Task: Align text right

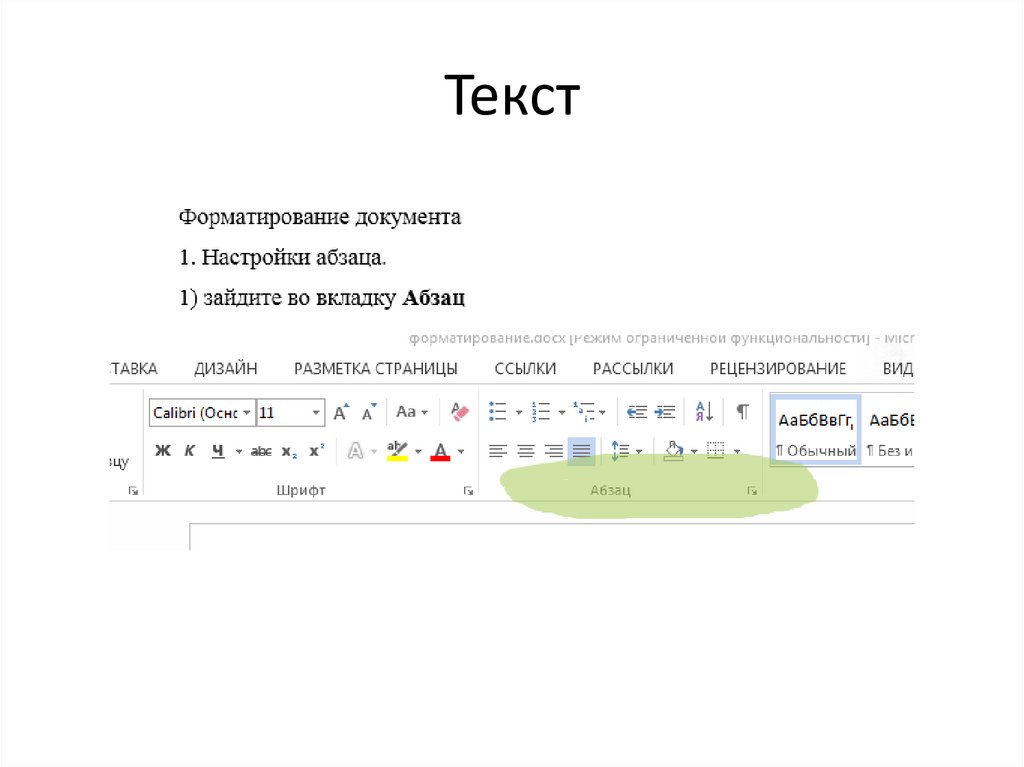Action: coord(554,451)
